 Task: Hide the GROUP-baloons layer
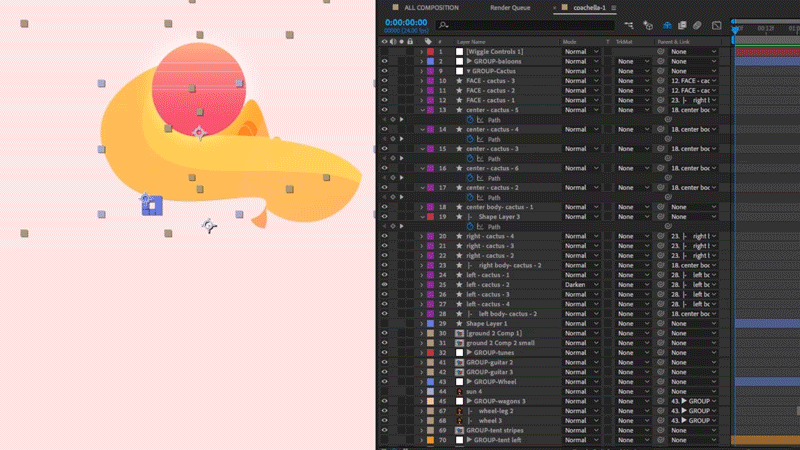pos(384,61)
